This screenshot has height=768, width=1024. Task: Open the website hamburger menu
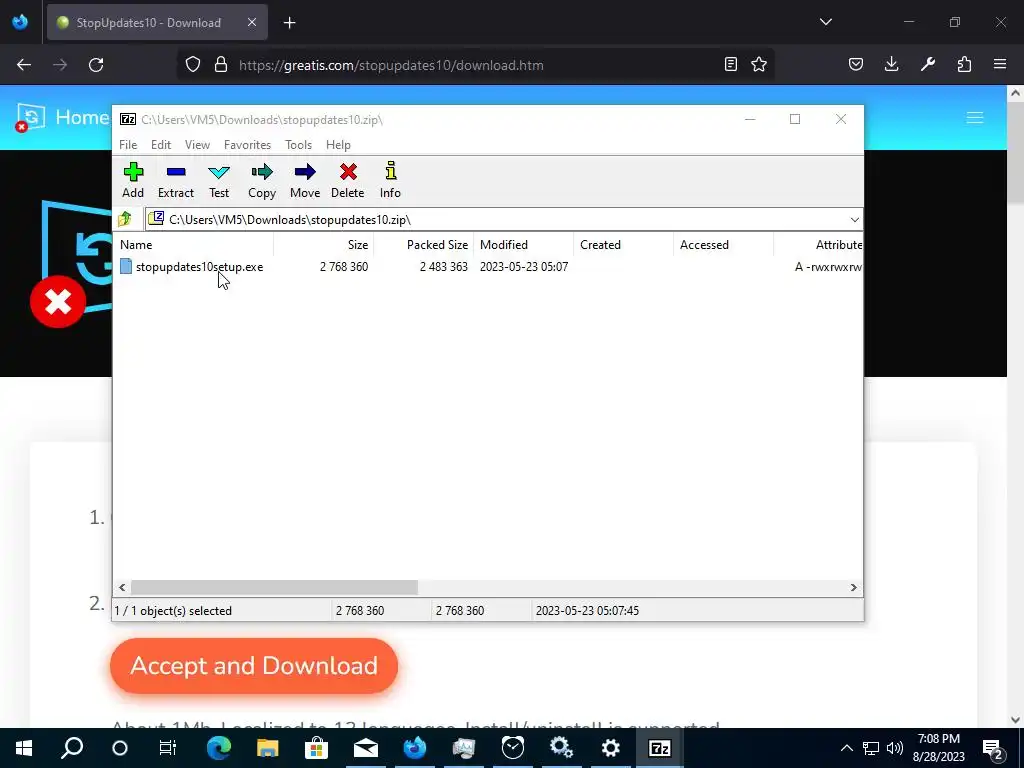tap(975, 118)
